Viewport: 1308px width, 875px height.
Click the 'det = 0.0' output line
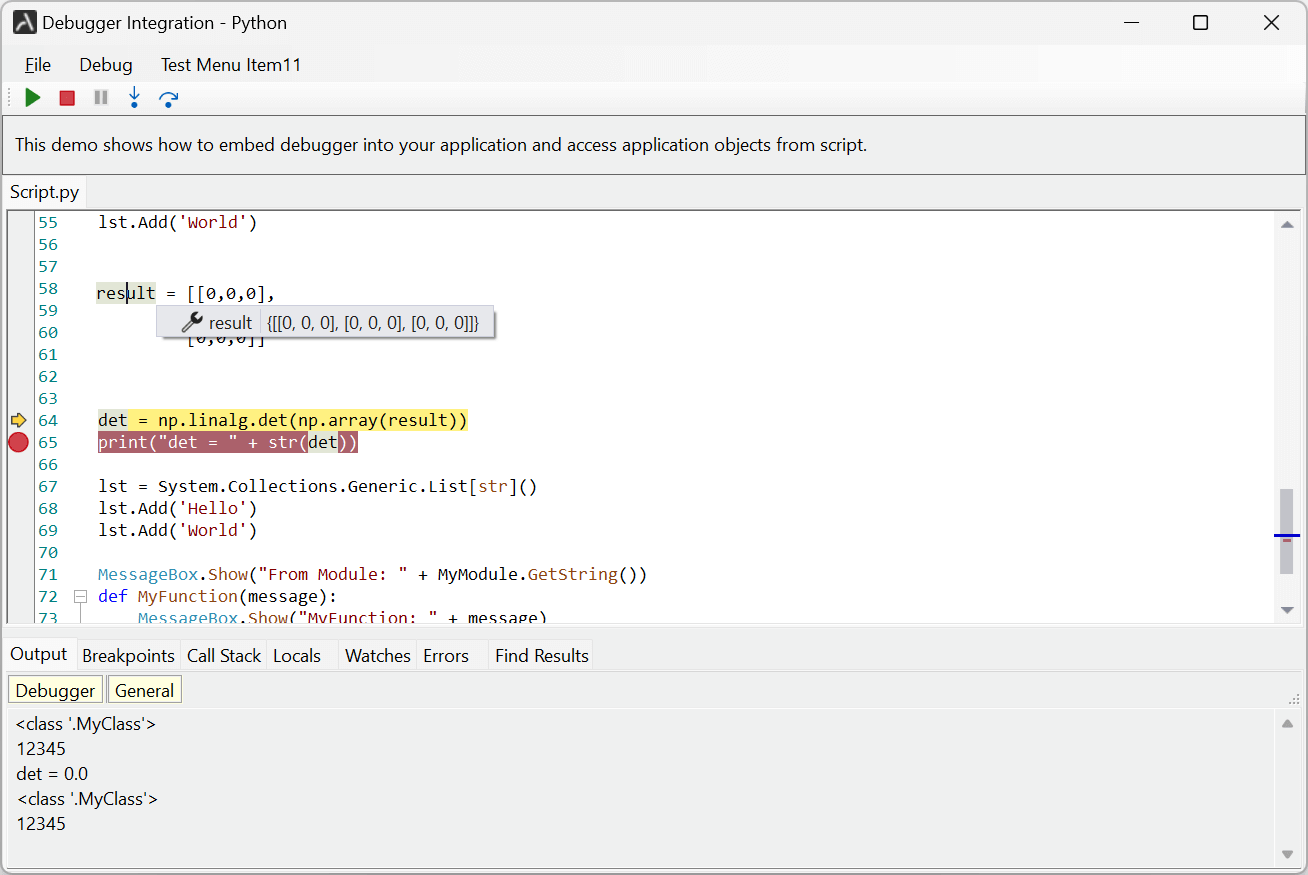pyautogui.click(x=52, y=774)
